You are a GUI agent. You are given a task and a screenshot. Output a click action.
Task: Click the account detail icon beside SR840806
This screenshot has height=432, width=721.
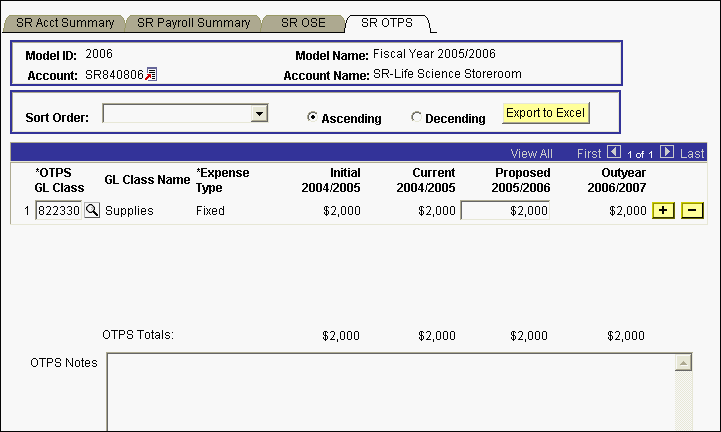click(151, 74)
